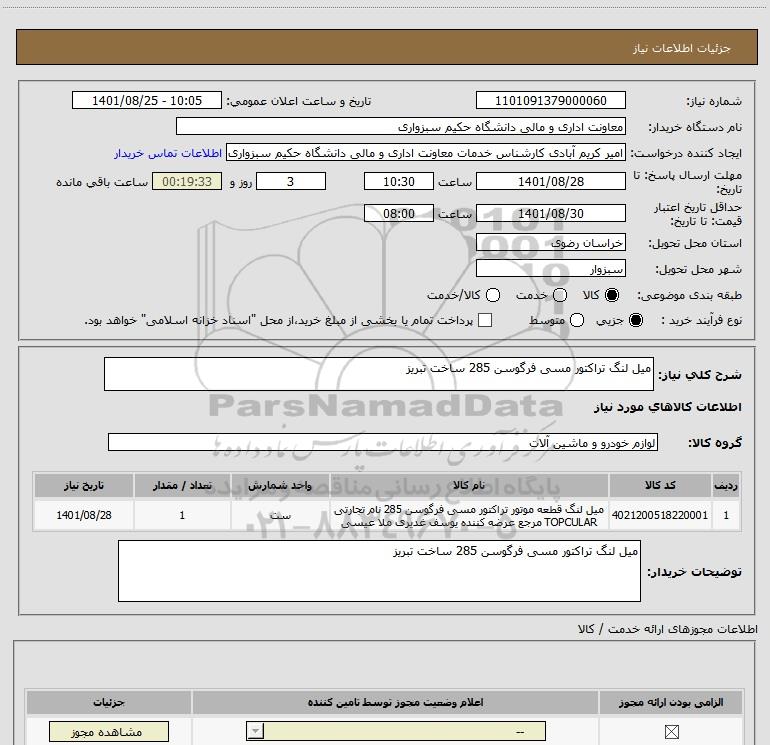Select the کالا/خدمت radio button

[x=493, y=295]
